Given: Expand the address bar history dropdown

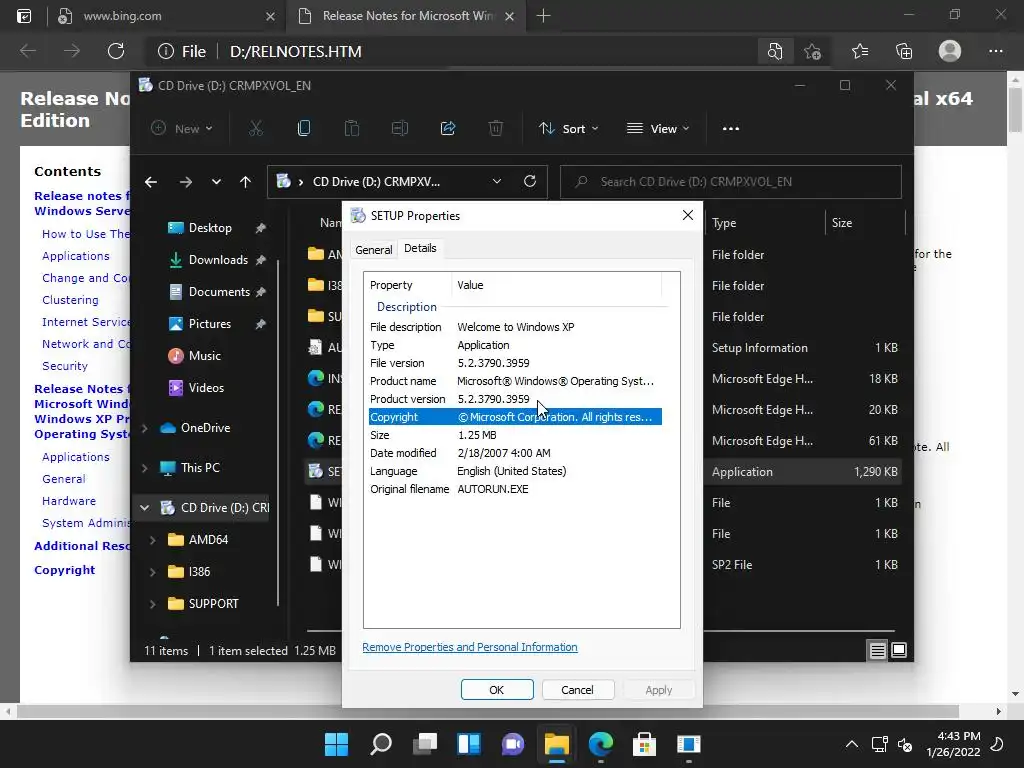Looking at the screenshot, I should pyautogui.click(x=497, y=182).
